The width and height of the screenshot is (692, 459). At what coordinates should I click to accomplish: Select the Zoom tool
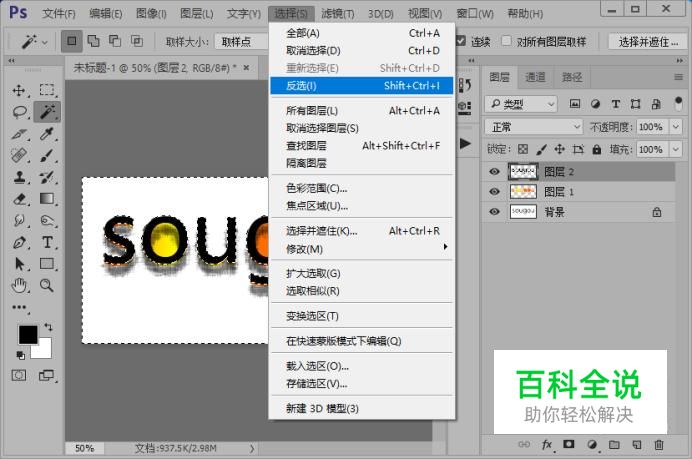(47, 286)
